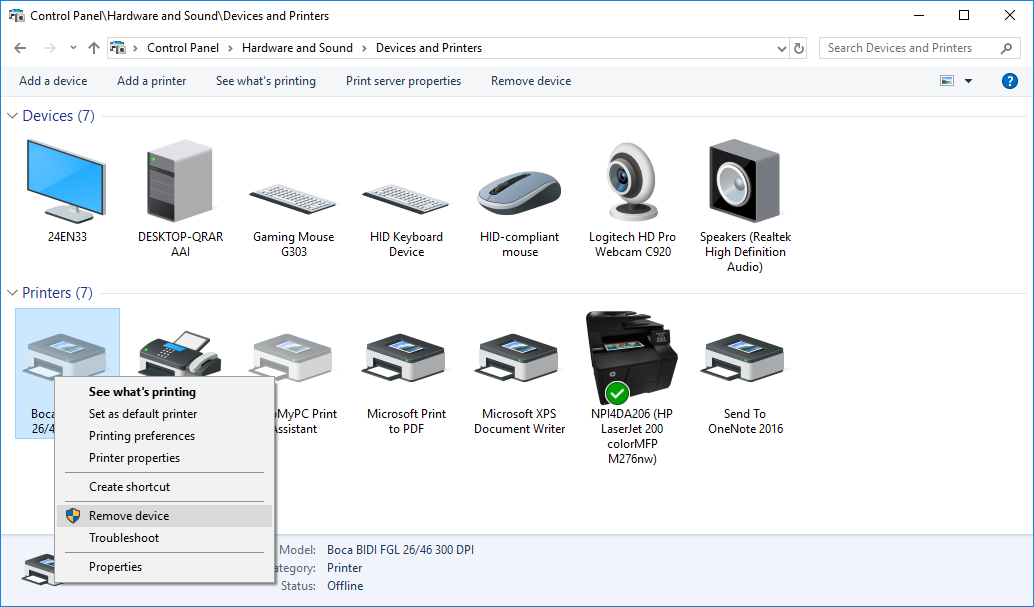The image size is (1034, 607).
Task: Select the Gaming Mouse G303 keyboard icon
Action: (293, 199)
